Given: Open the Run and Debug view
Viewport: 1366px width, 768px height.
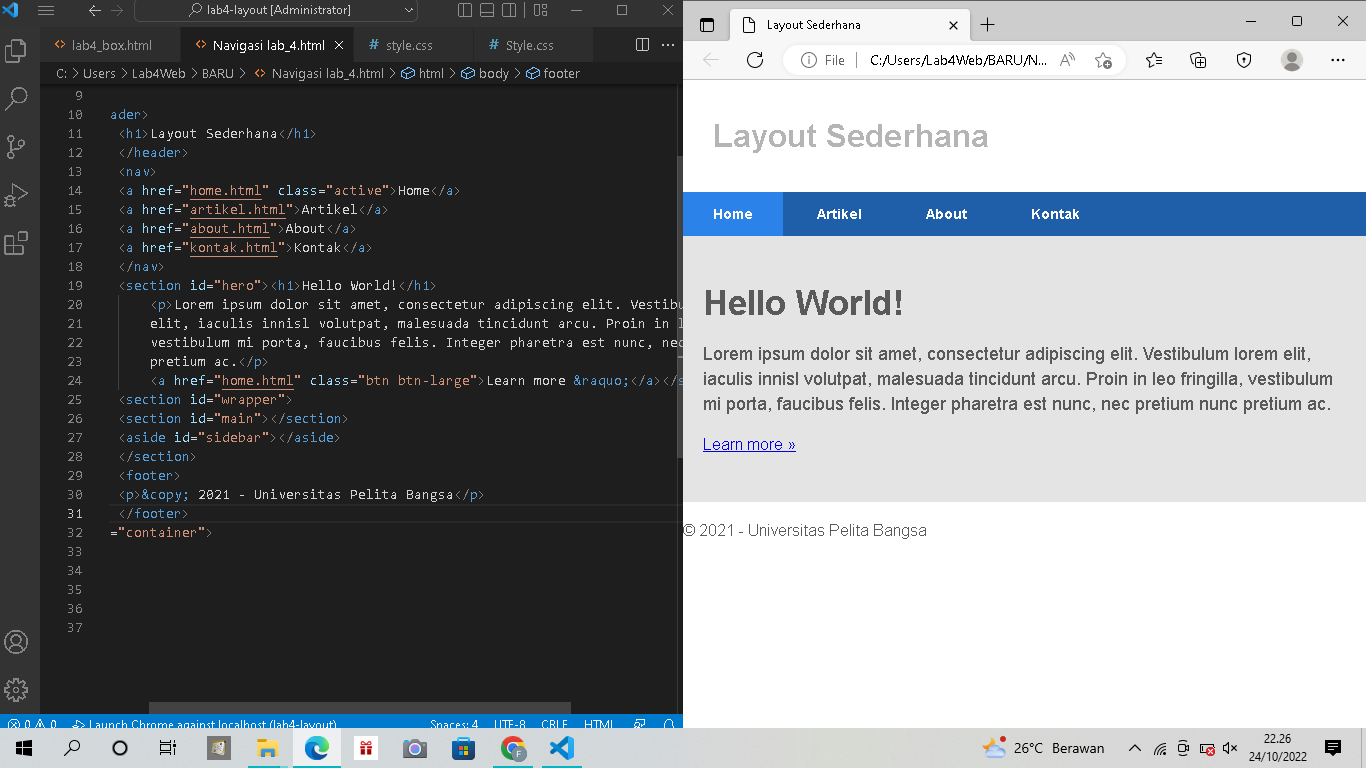Looking at the screenshot, I should coord(16,195).
